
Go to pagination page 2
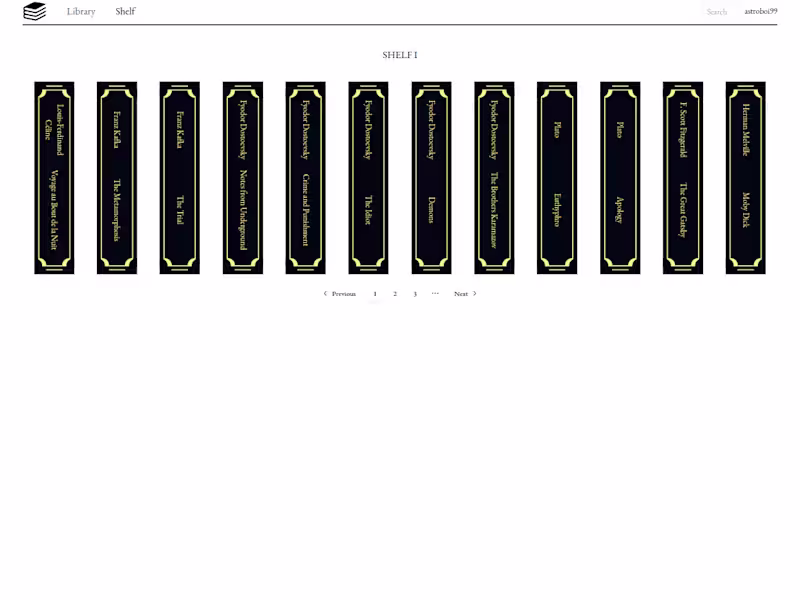tap(395, 294)
